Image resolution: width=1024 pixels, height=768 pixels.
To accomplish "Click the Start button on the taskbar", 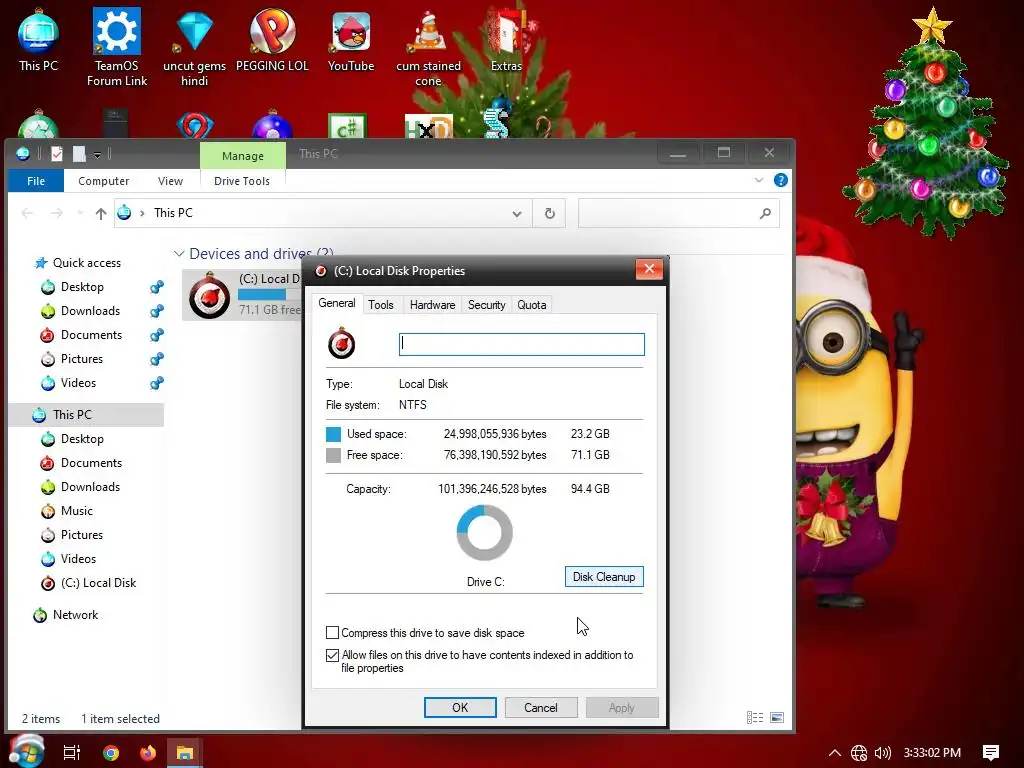I will coord(26,751).
